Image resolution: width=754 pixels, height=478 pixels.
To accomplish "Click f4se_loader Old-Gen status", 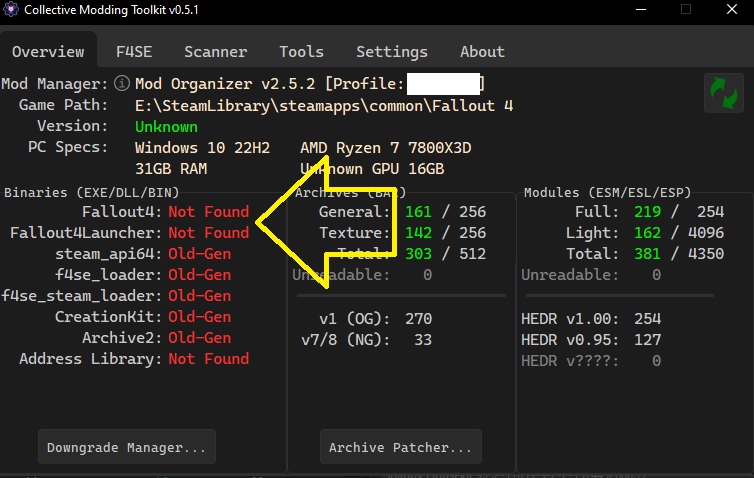I will pos(200,275).
